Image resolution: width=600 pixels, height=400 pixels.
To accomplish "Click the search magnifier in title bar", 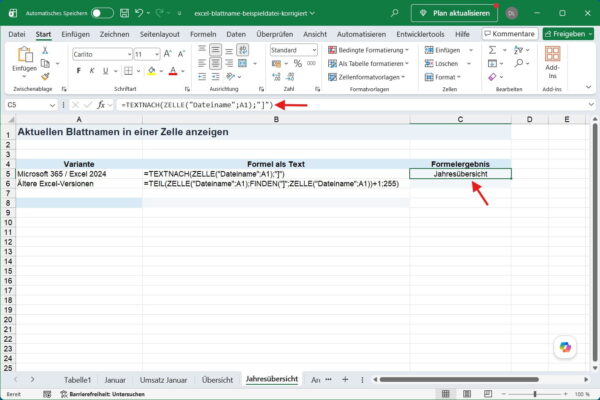I will [395, 13].
